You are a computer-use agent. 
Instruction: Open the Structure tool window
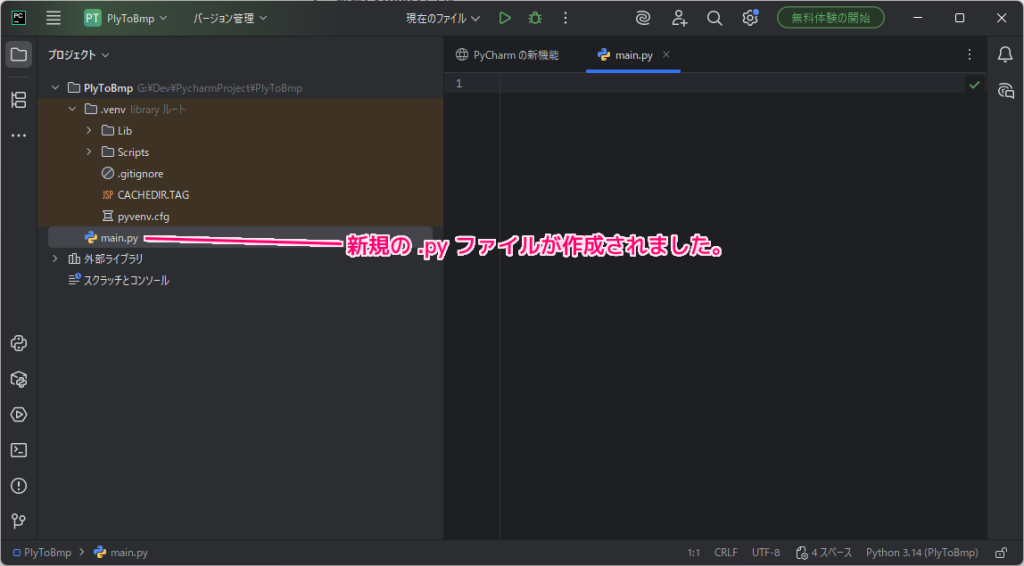(x=19, y=100)
